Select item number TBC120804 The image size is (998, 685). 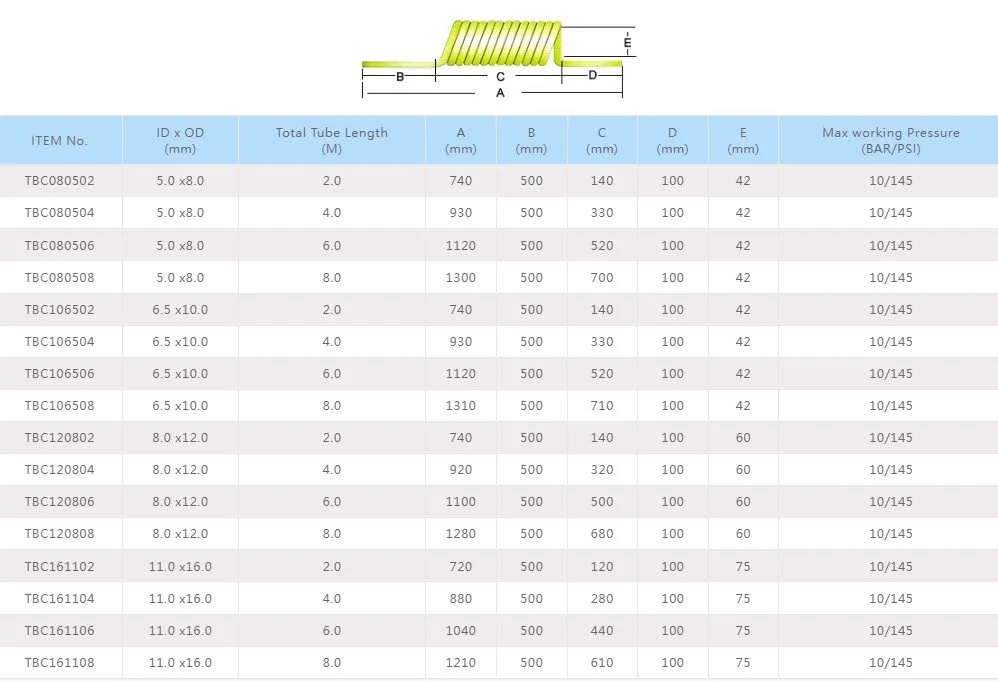click(x=59, y=469)
